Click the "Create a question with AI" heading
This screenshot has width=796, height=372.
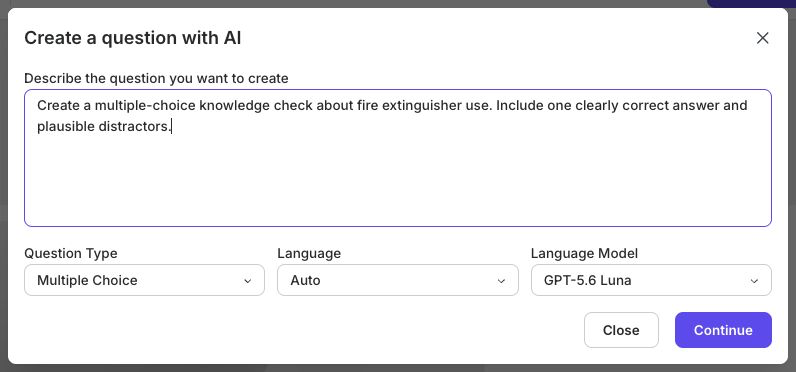tap(132, 38)
